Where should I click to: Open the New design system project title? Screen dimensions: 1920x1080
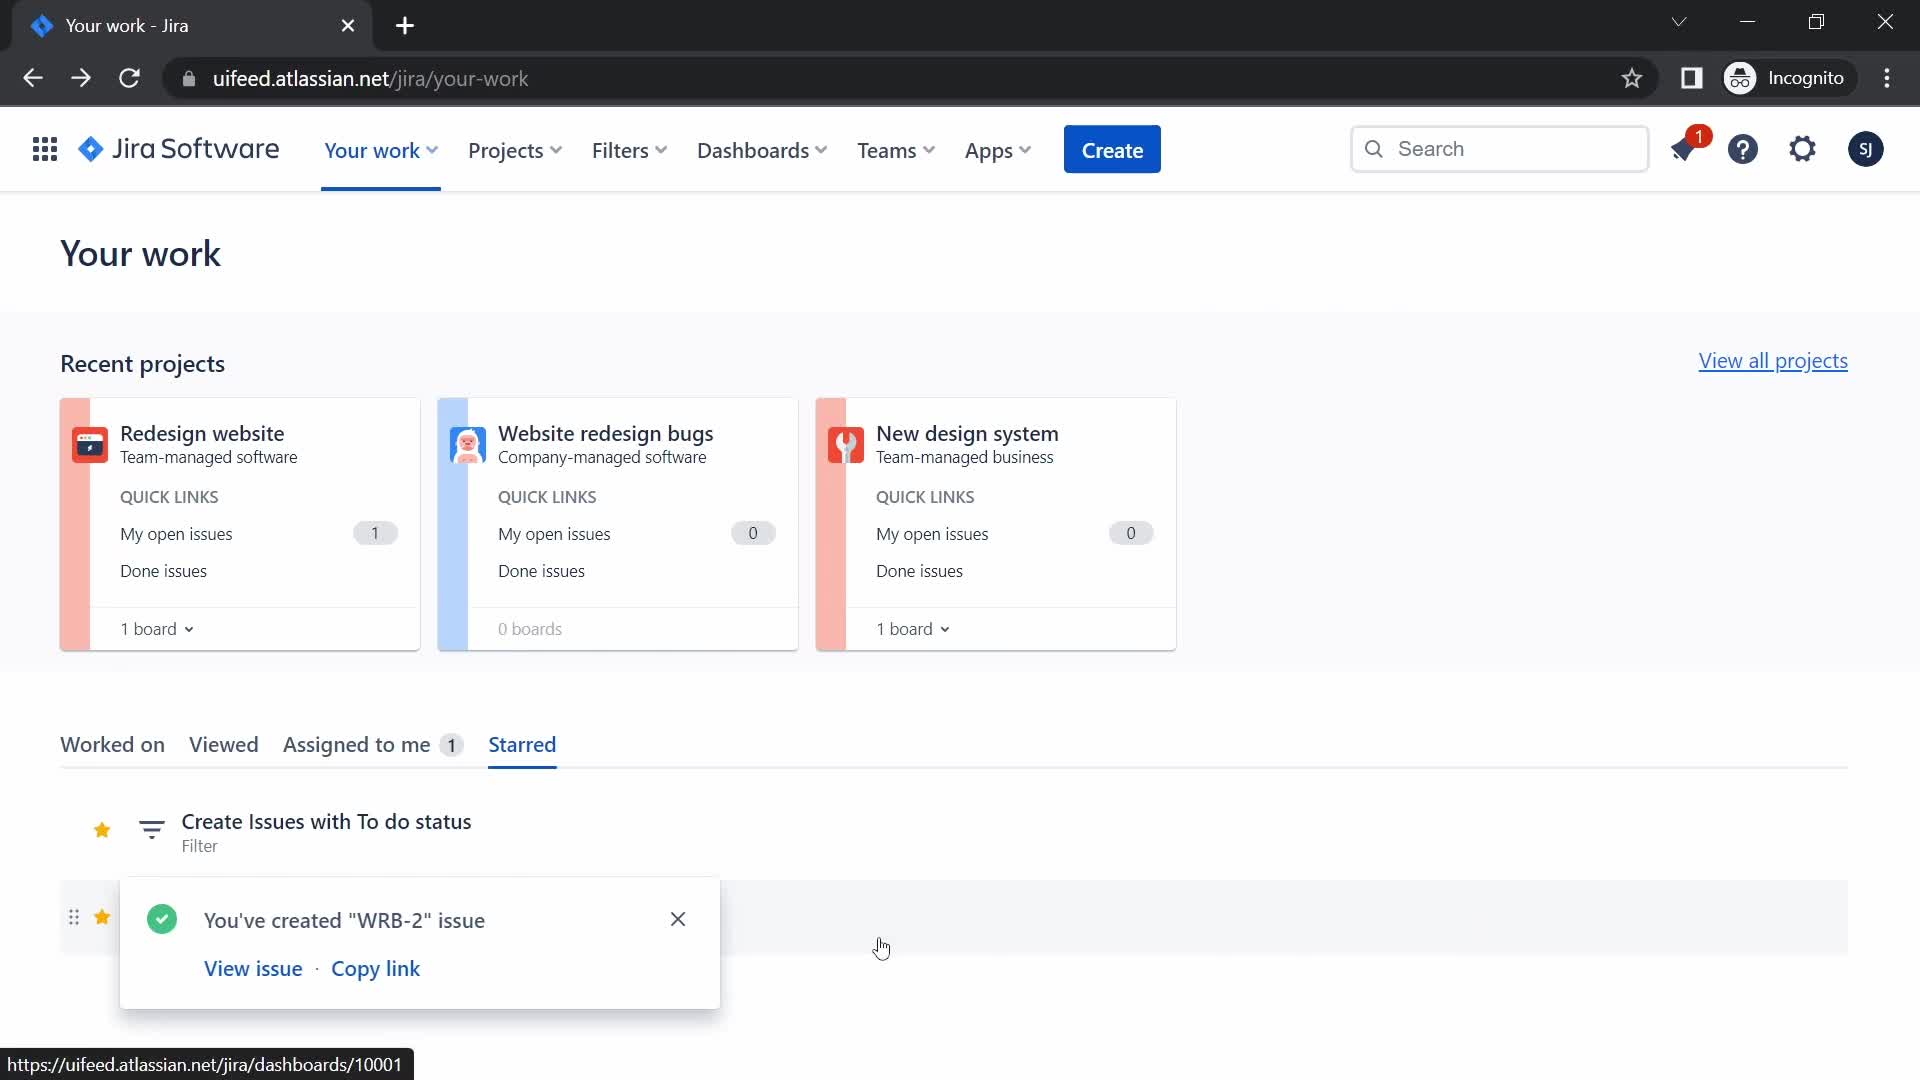coord(967,434)
